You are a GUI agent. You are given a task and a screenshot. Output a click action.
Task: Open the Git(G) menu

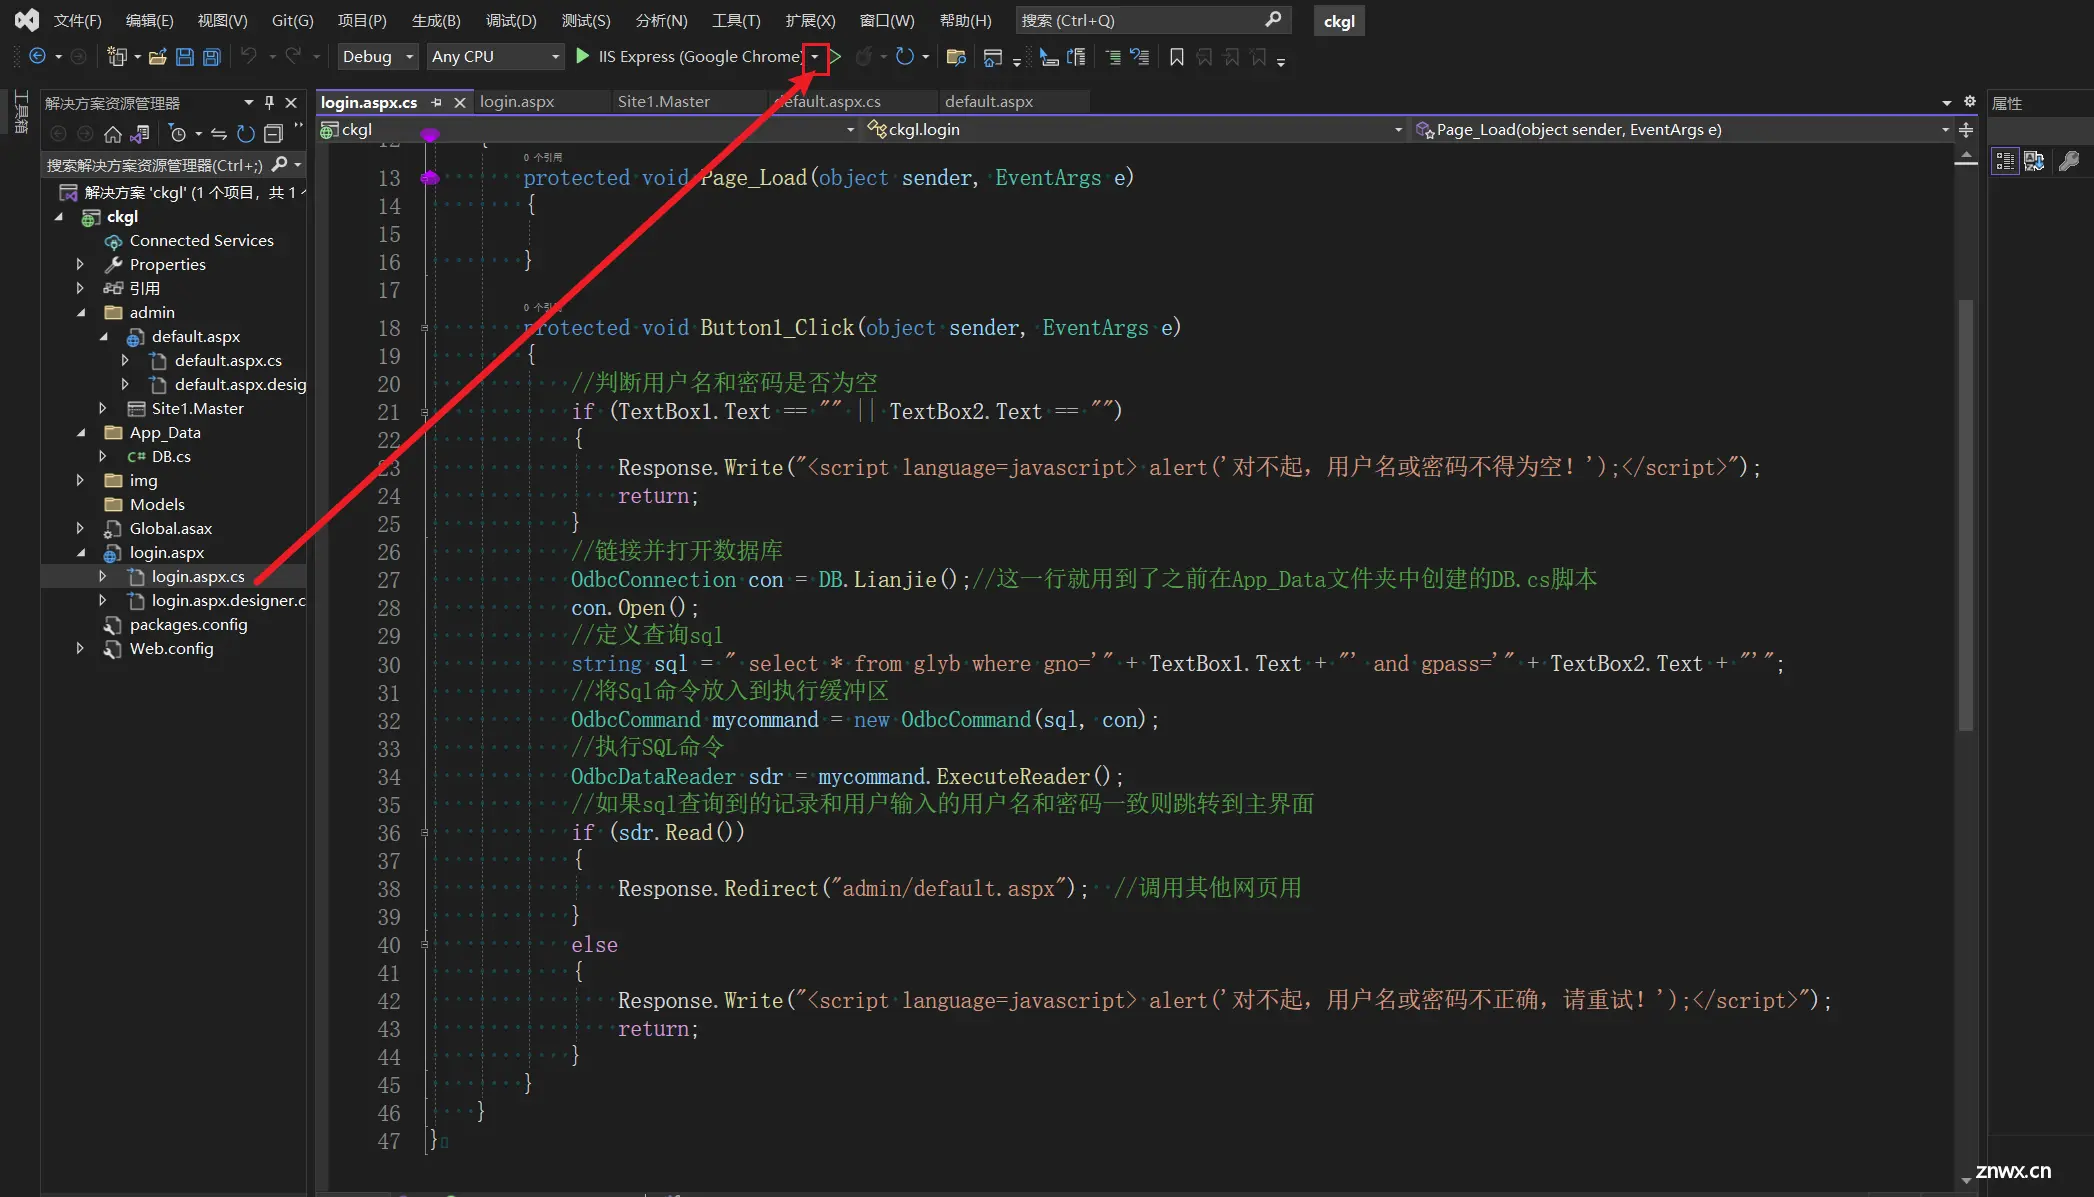tap(292, 20)
